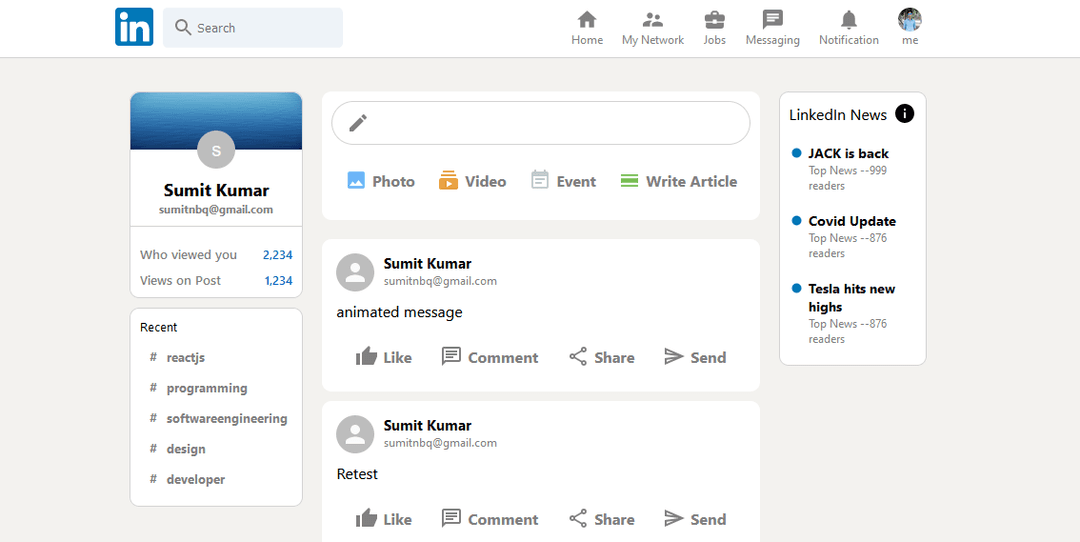This screenshot has width=1080, height=542.
Task: Click the LinkedIn logo
Action: click(x=134, y=27)
